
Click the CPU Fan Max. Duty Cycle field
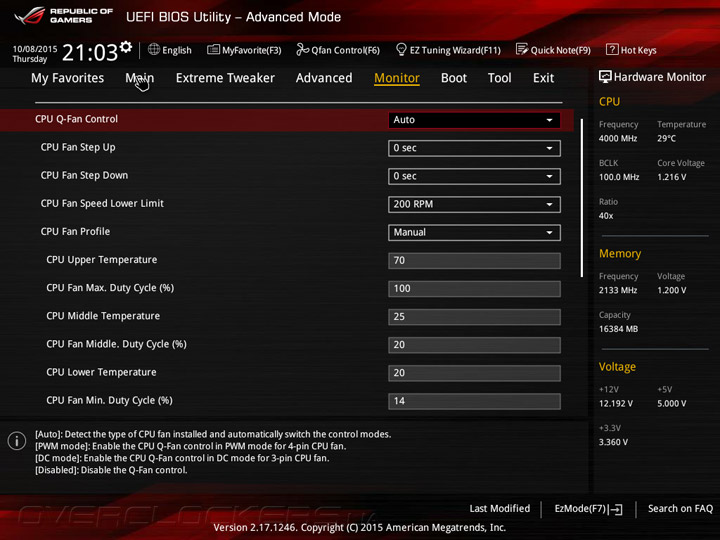point(474,288)
